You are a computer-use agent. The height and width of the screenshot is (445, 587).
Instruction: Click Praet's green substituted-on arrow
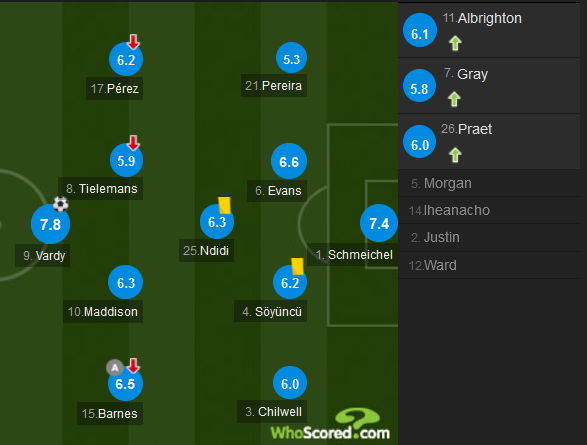click(x=455, y=155)
